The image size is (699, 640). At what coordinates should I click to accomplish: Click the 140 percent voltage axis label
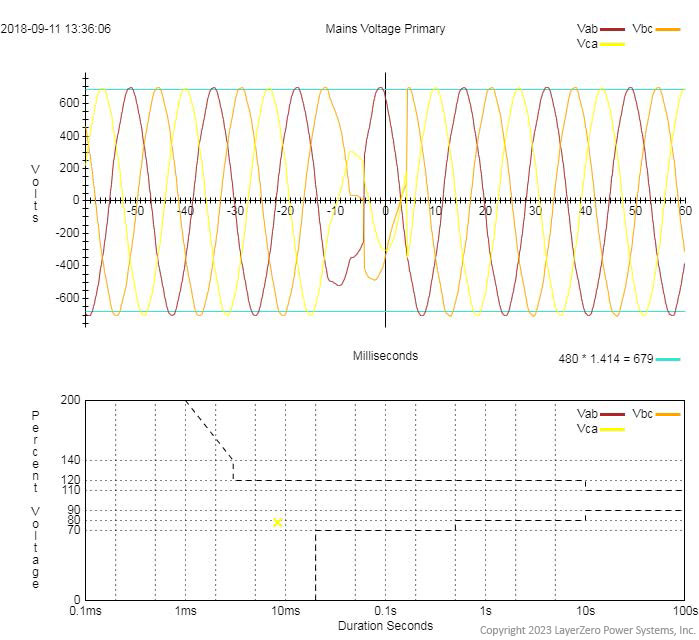tap(70, 460)
